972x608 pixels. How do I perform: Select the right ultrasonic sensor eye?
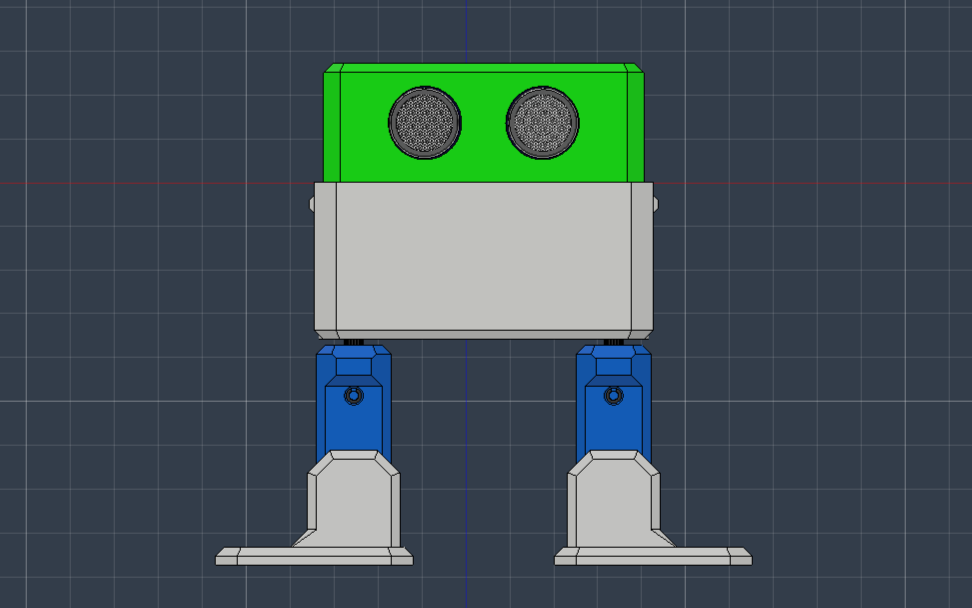pos(542,123)
